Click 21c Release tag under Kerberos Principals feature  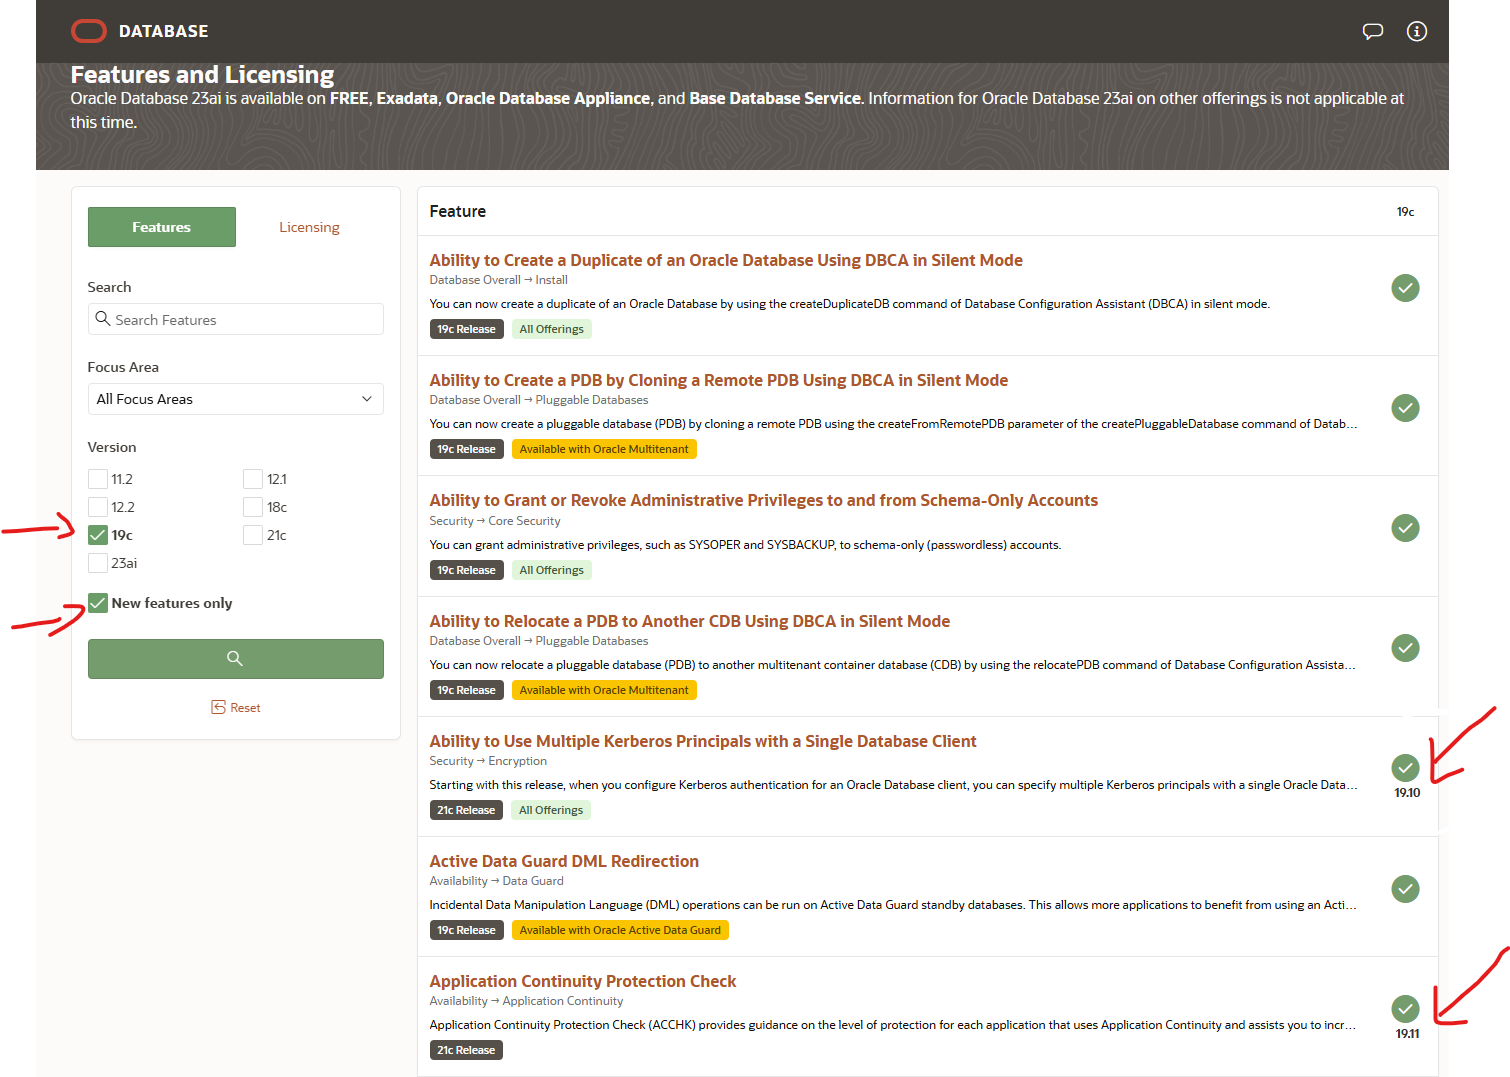click(466, 810)
